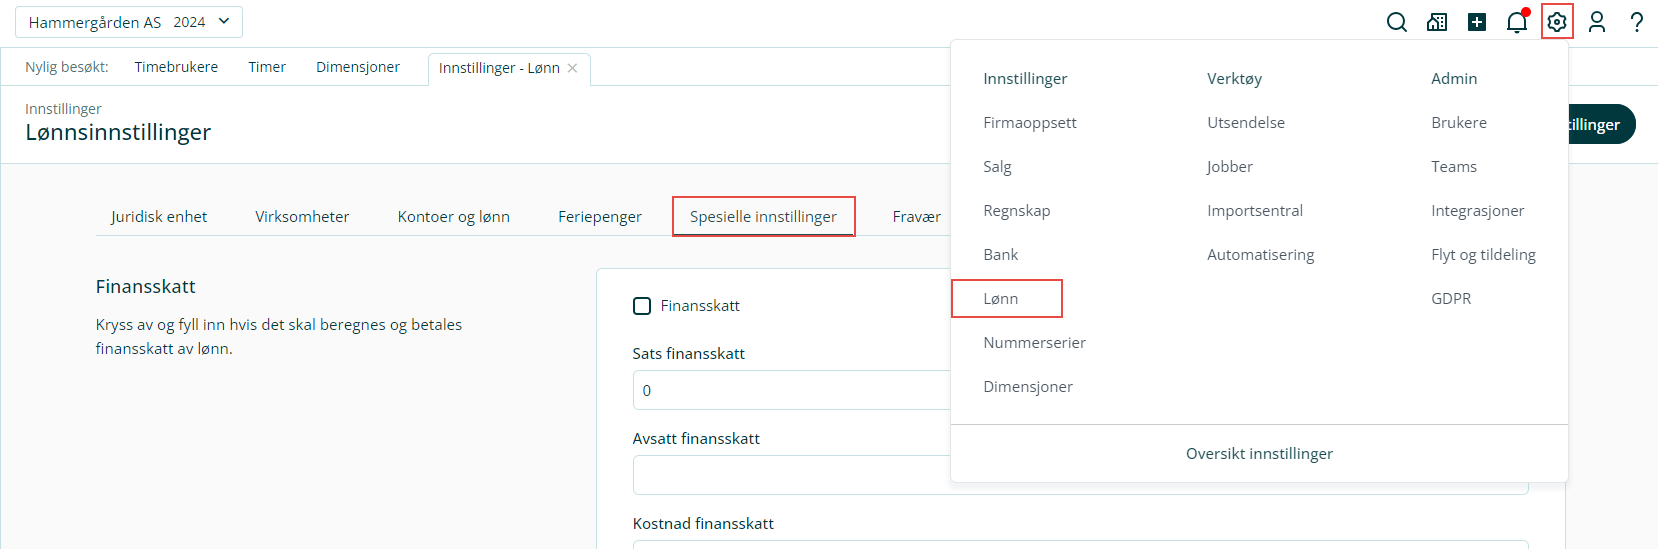Open the user profile icon

click(x=1597, y=22)
